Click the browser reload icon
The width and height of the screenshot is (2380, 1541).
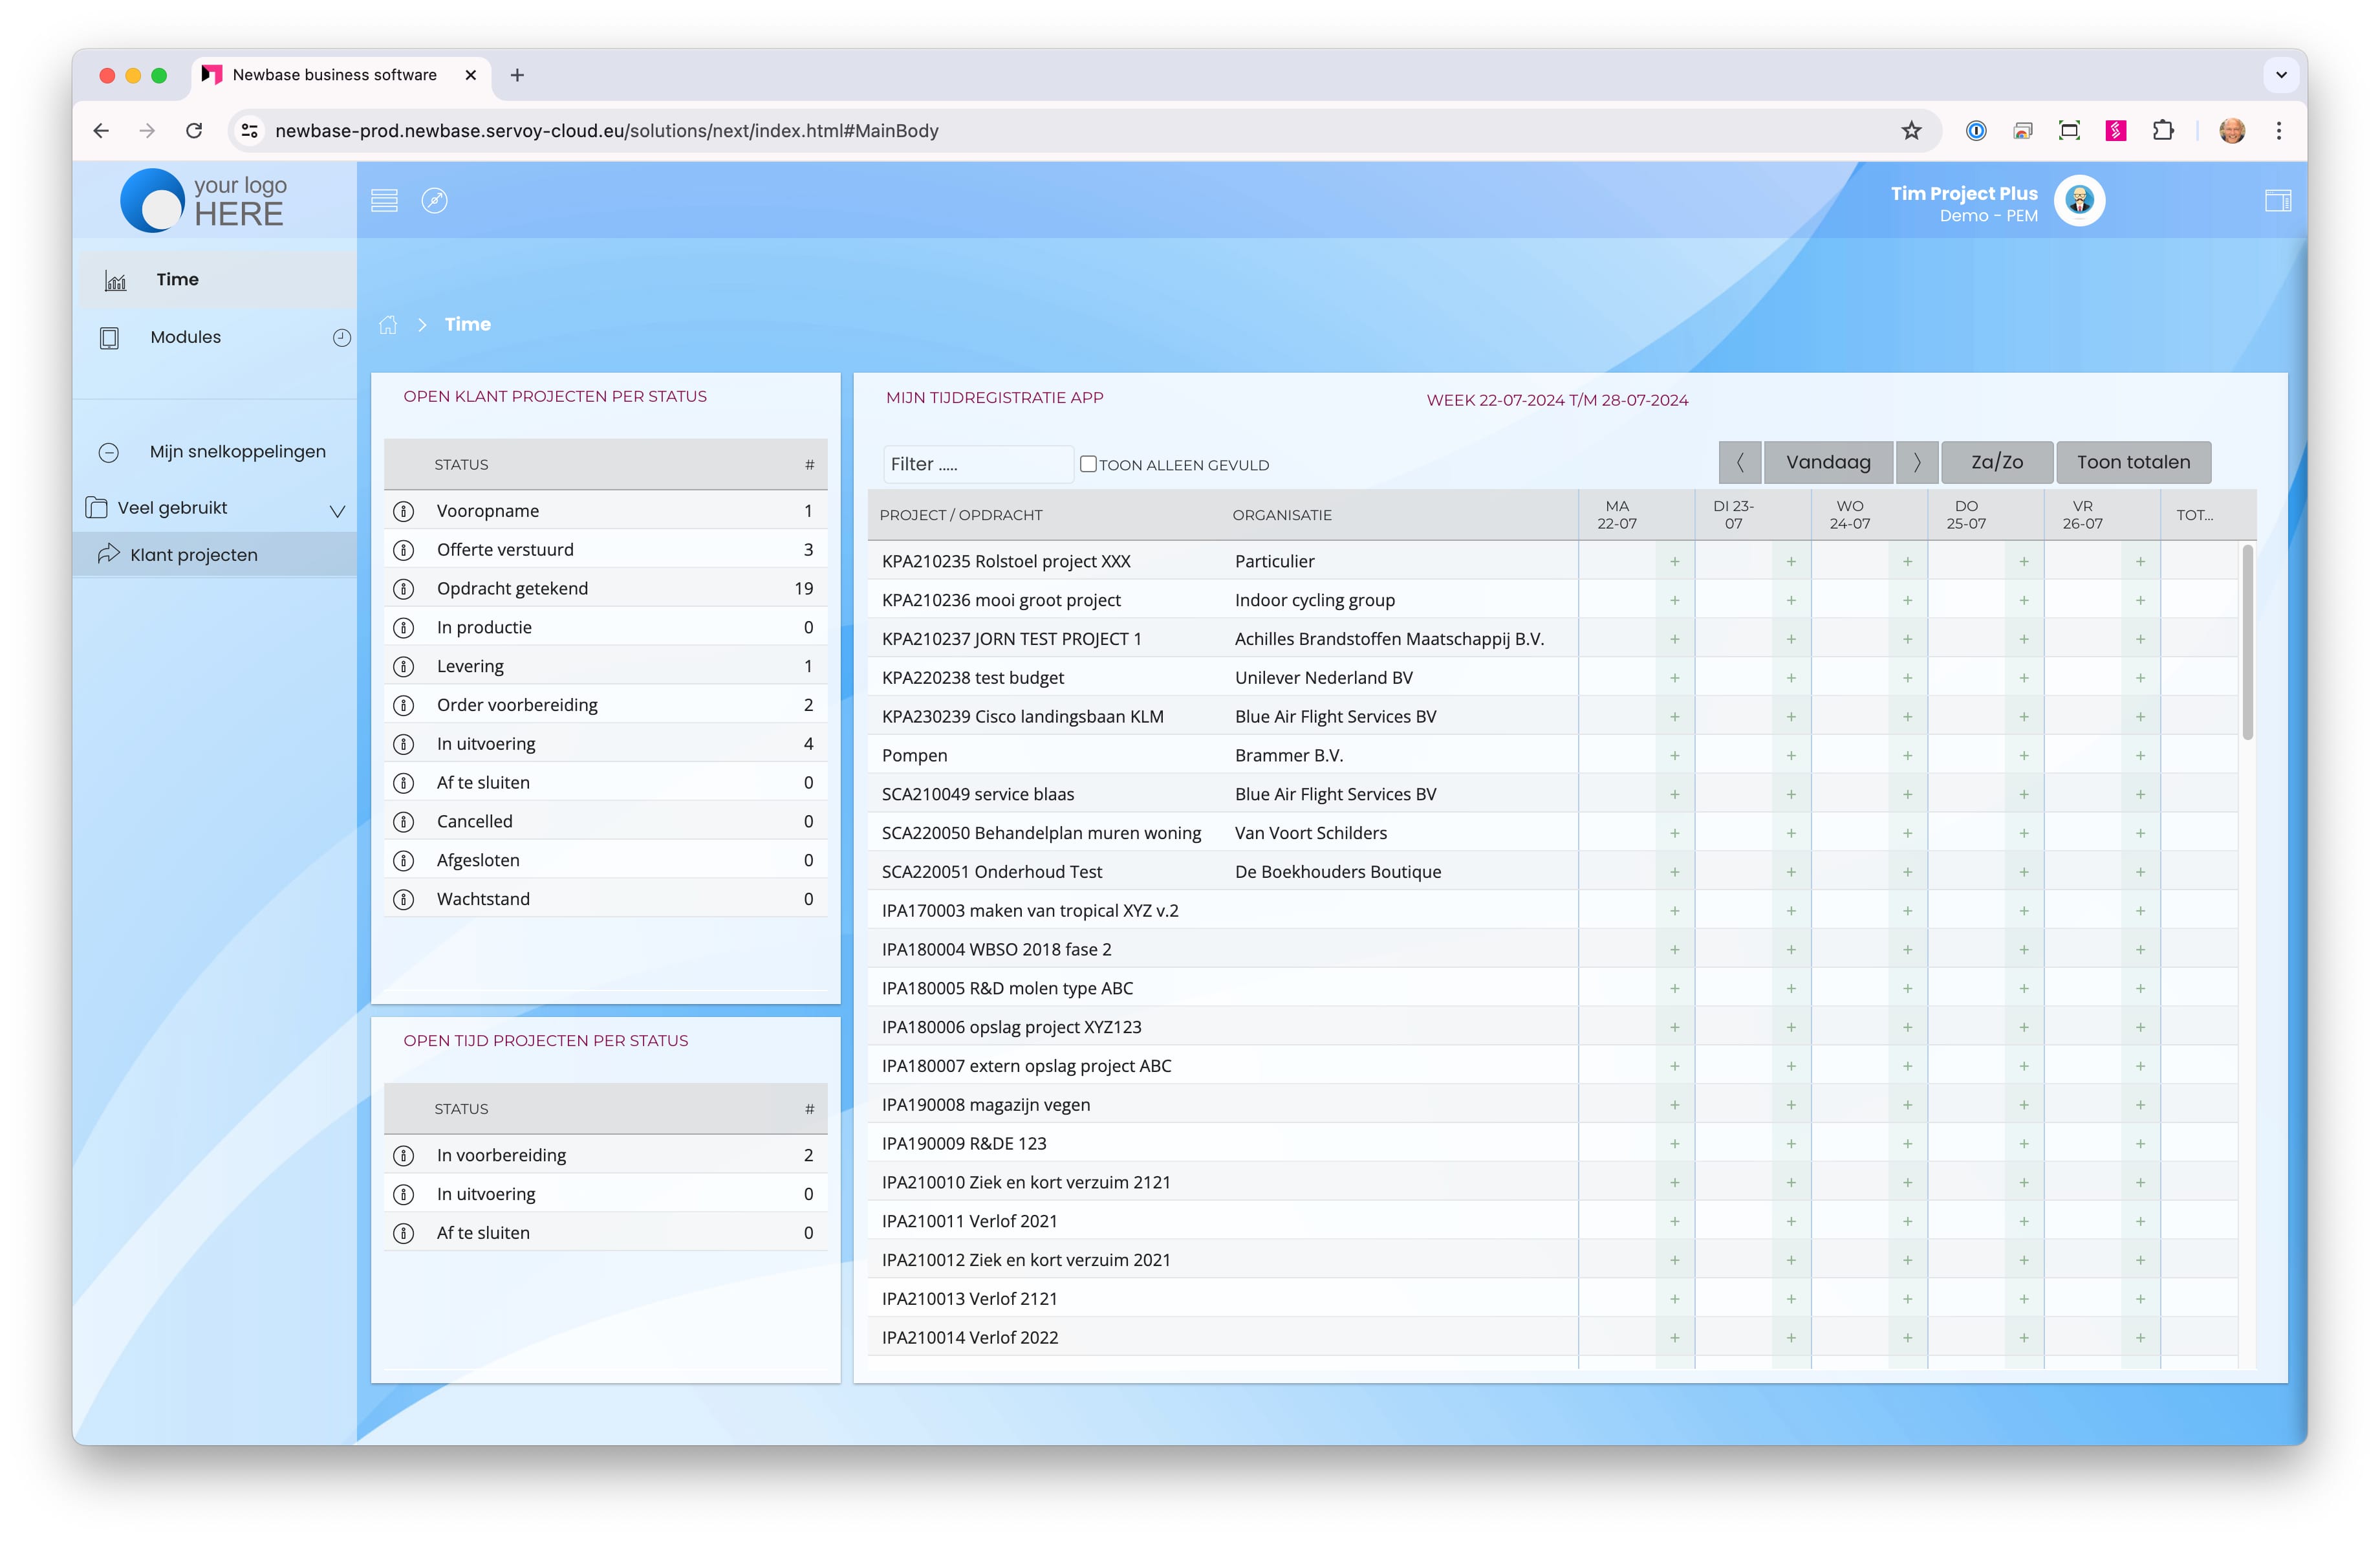tap(194, 131)
